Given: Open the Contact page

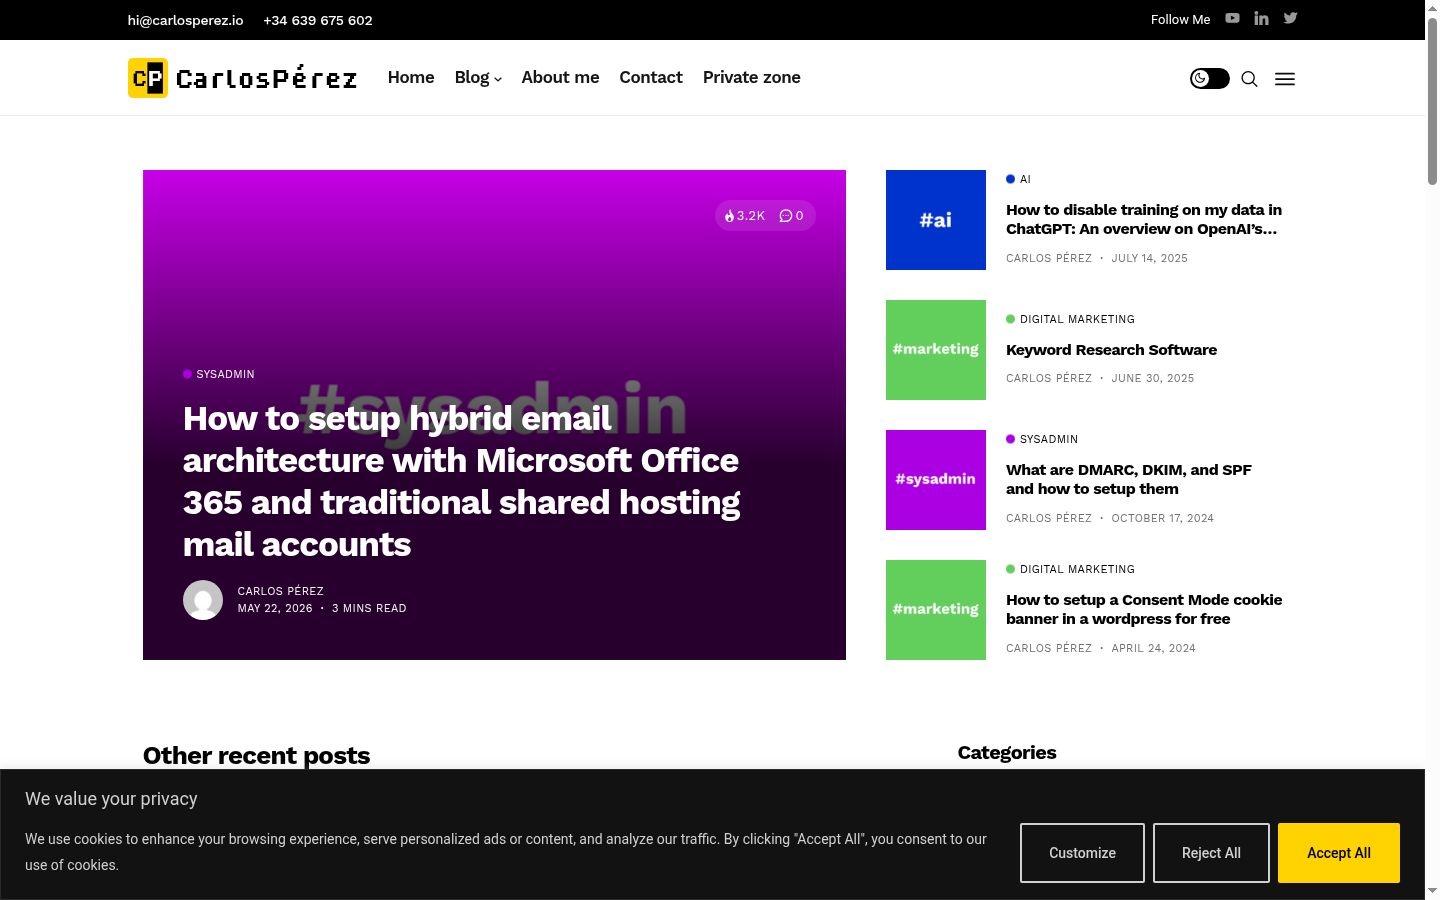Looking at the screenshot, I should point(651,78).
